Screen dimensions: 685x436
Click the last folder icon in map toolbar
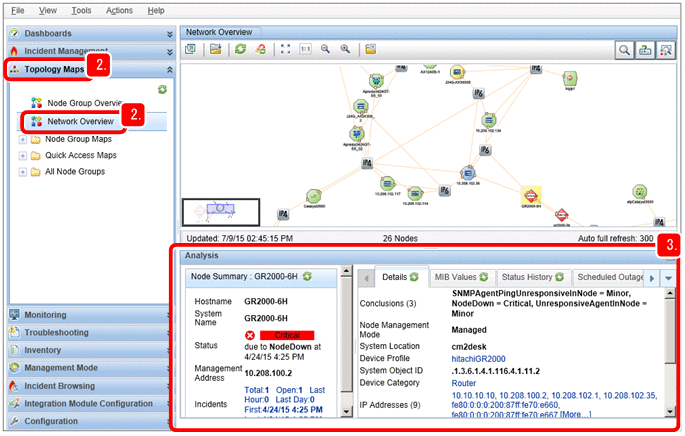coord(371,49)
